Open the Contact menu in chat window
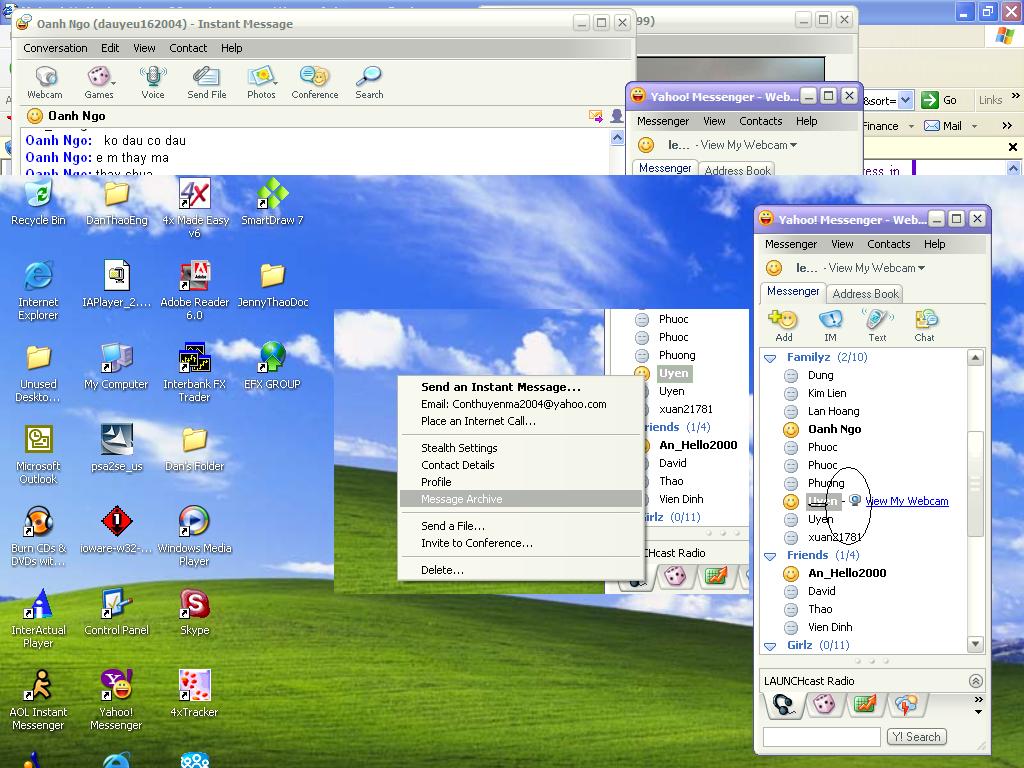The width and height of the screenshot is (1024, 768). coord(188,48)
